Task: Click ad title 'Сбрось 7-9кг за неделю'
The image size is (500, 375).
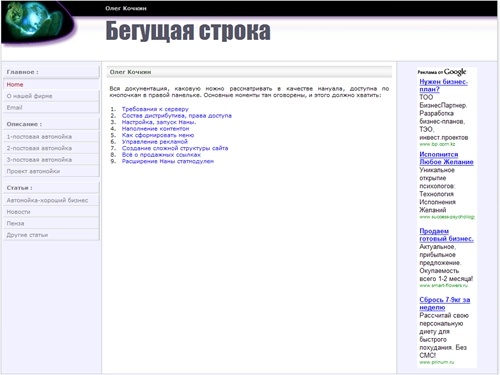Action: [x=445, y=303]
